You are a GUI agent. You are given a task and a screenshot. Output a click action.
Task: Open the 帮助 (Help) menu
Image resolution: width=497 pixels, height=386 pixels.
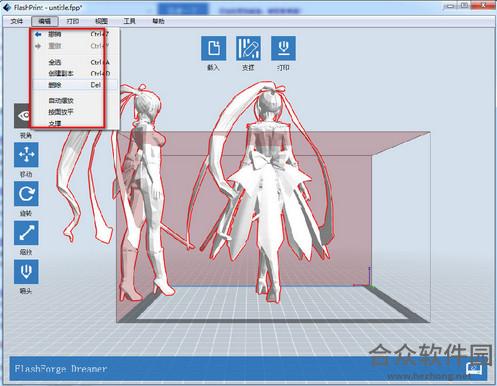[158, 21]
